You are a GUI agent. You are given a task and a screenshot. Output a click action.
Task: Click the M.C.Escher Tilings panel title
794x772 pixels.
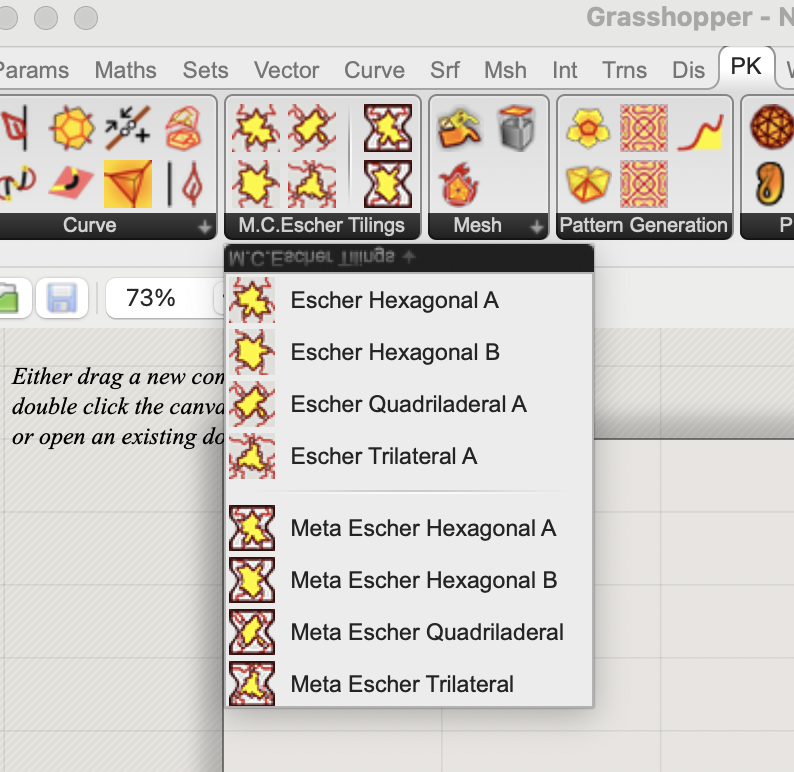click(x=321, y=226)
